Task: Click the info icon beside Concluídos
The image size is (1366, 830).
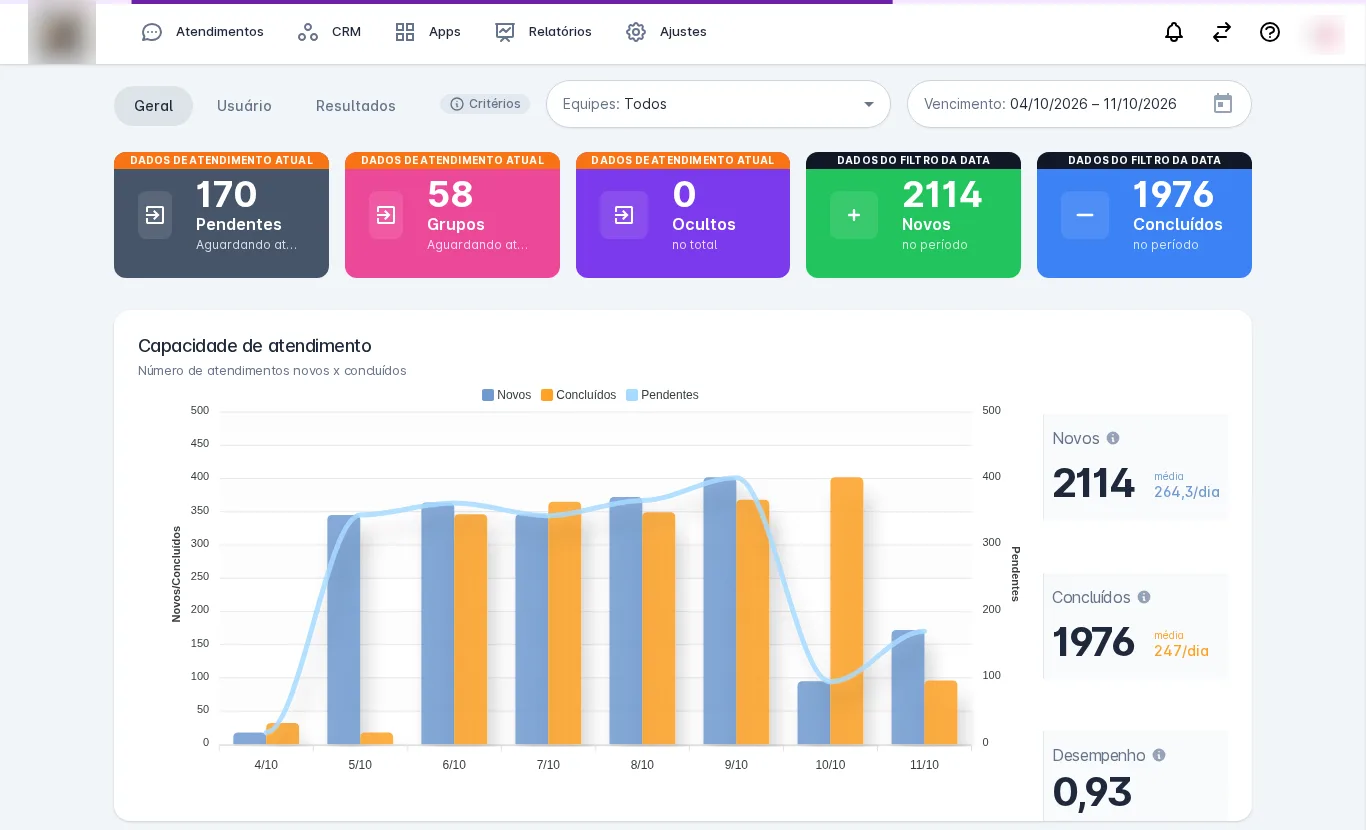Action: 1144,597
